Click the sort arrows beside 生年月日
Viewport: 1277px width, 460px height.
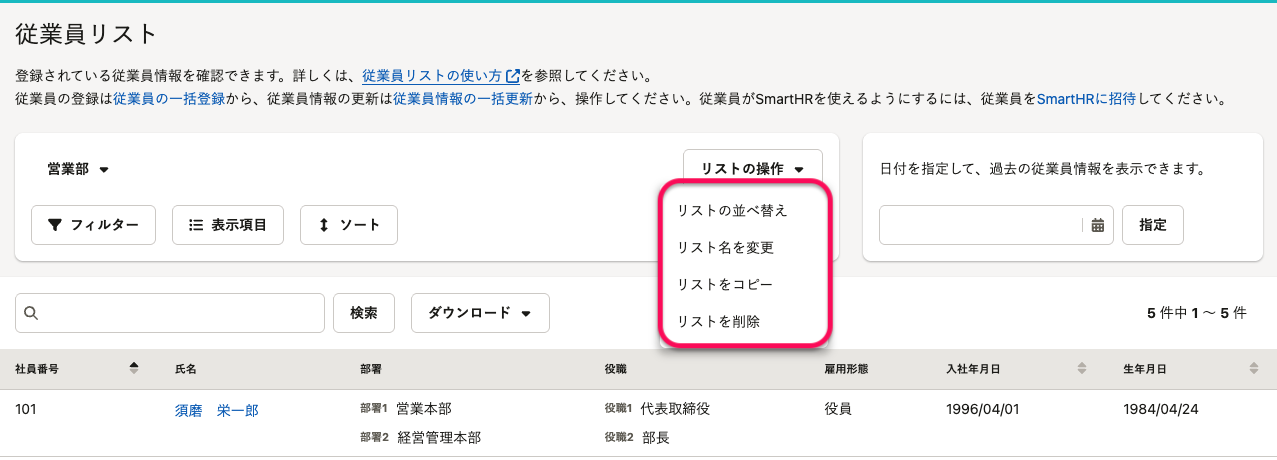[x=1254, y=368]
